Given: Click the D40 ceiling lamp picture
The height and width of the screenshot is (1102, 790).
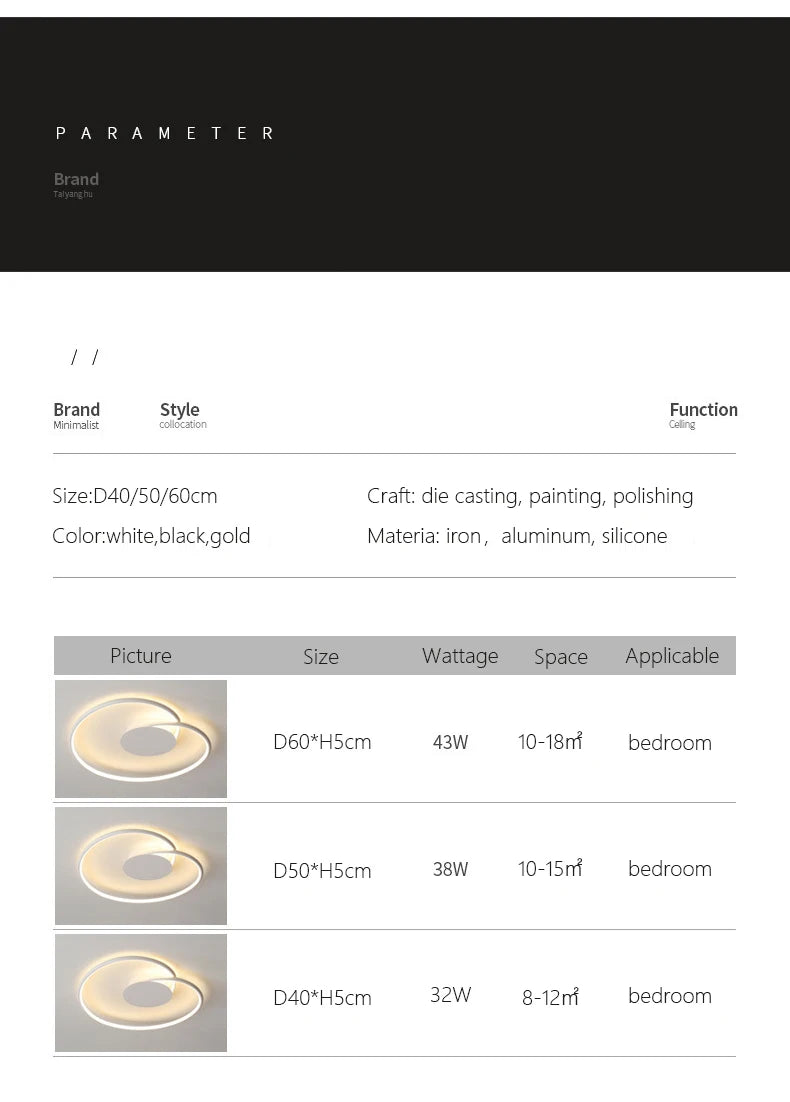Looking at the screenshot, I should point(141,993).
